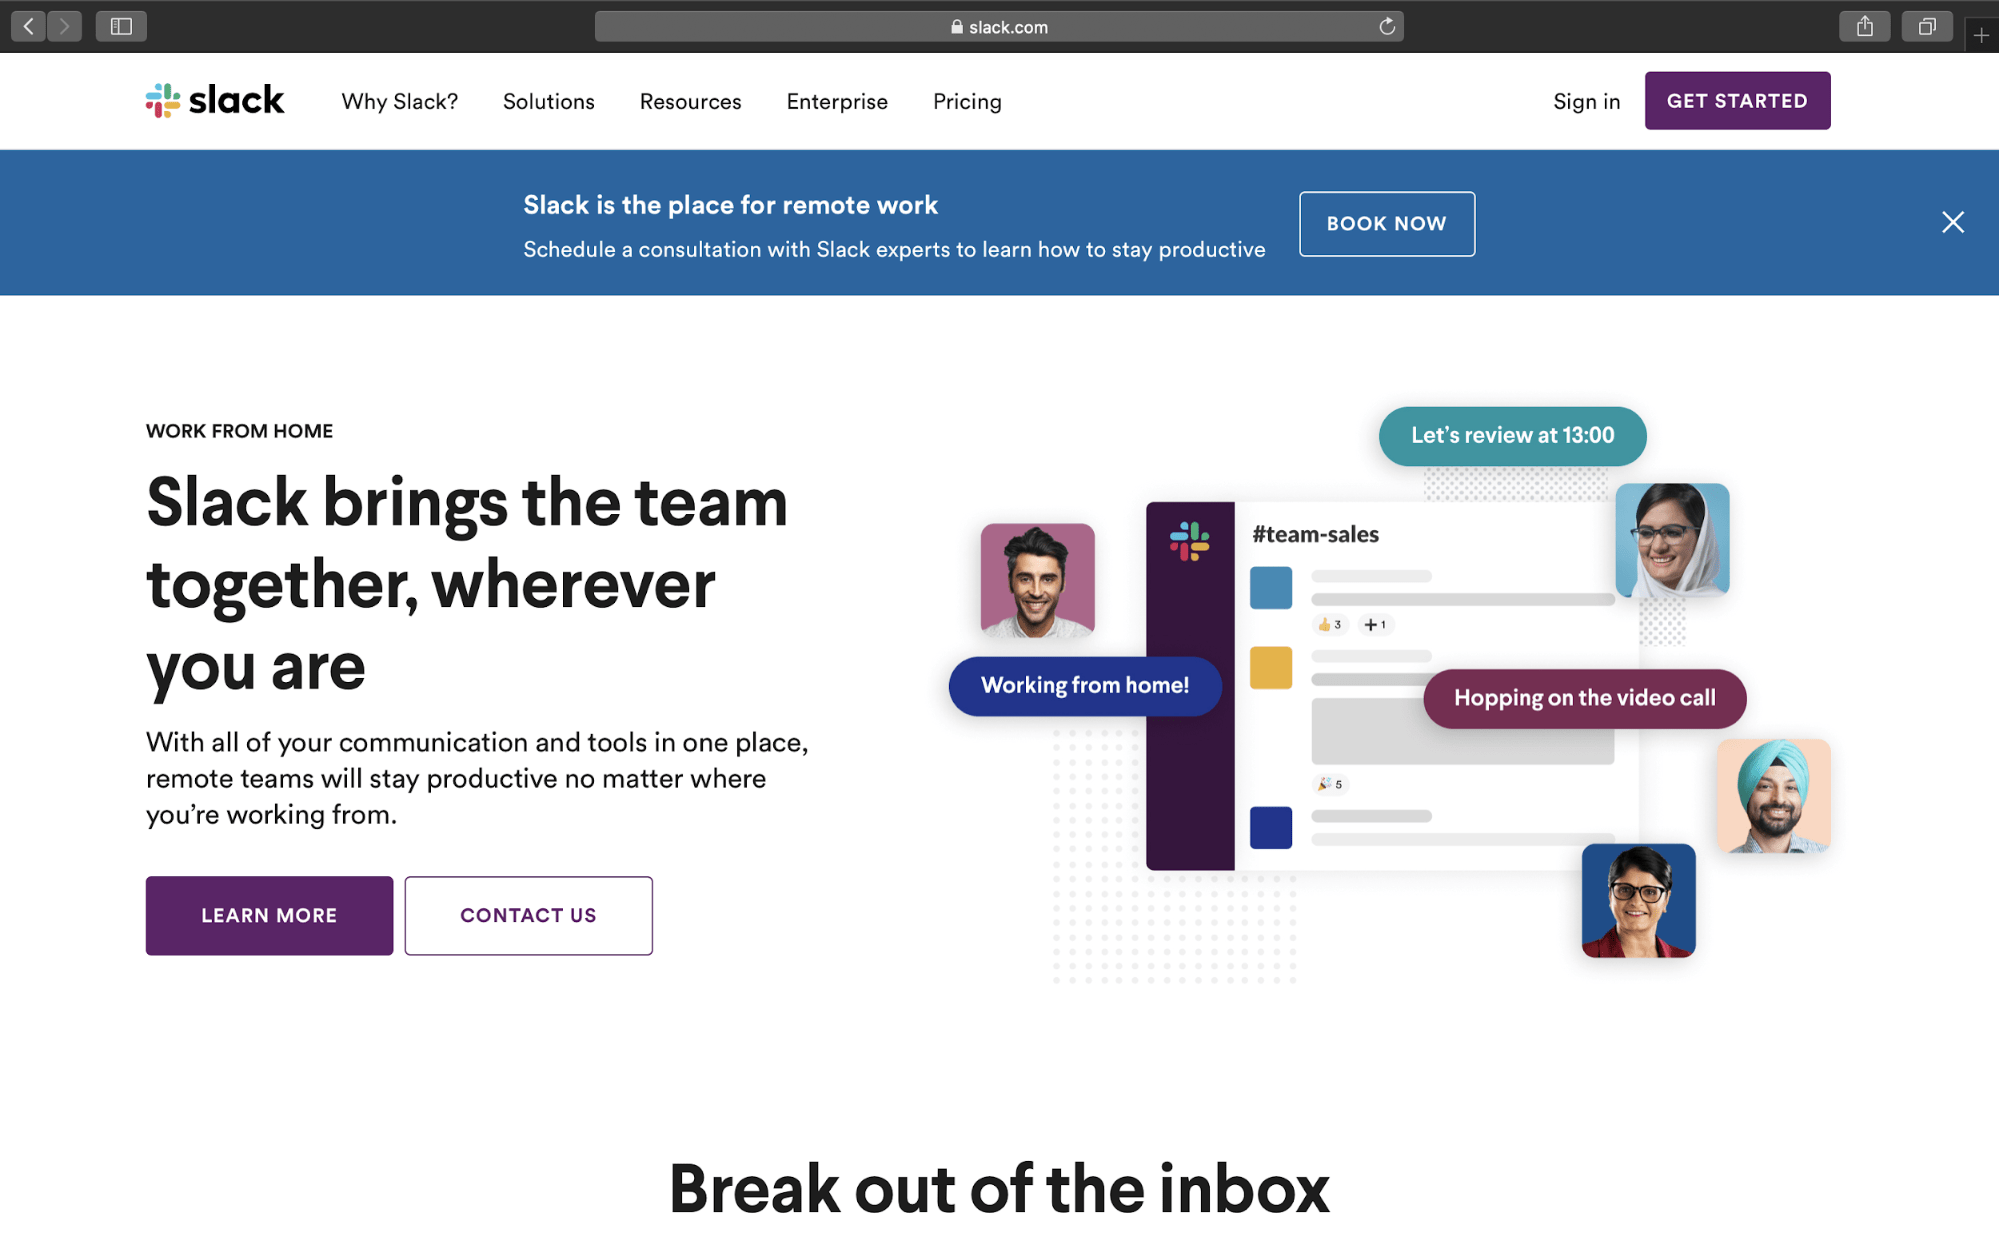Dismiss the blue remote work banner
The width and height of the screenshot is (1999, 1249).
point(1952,222)
